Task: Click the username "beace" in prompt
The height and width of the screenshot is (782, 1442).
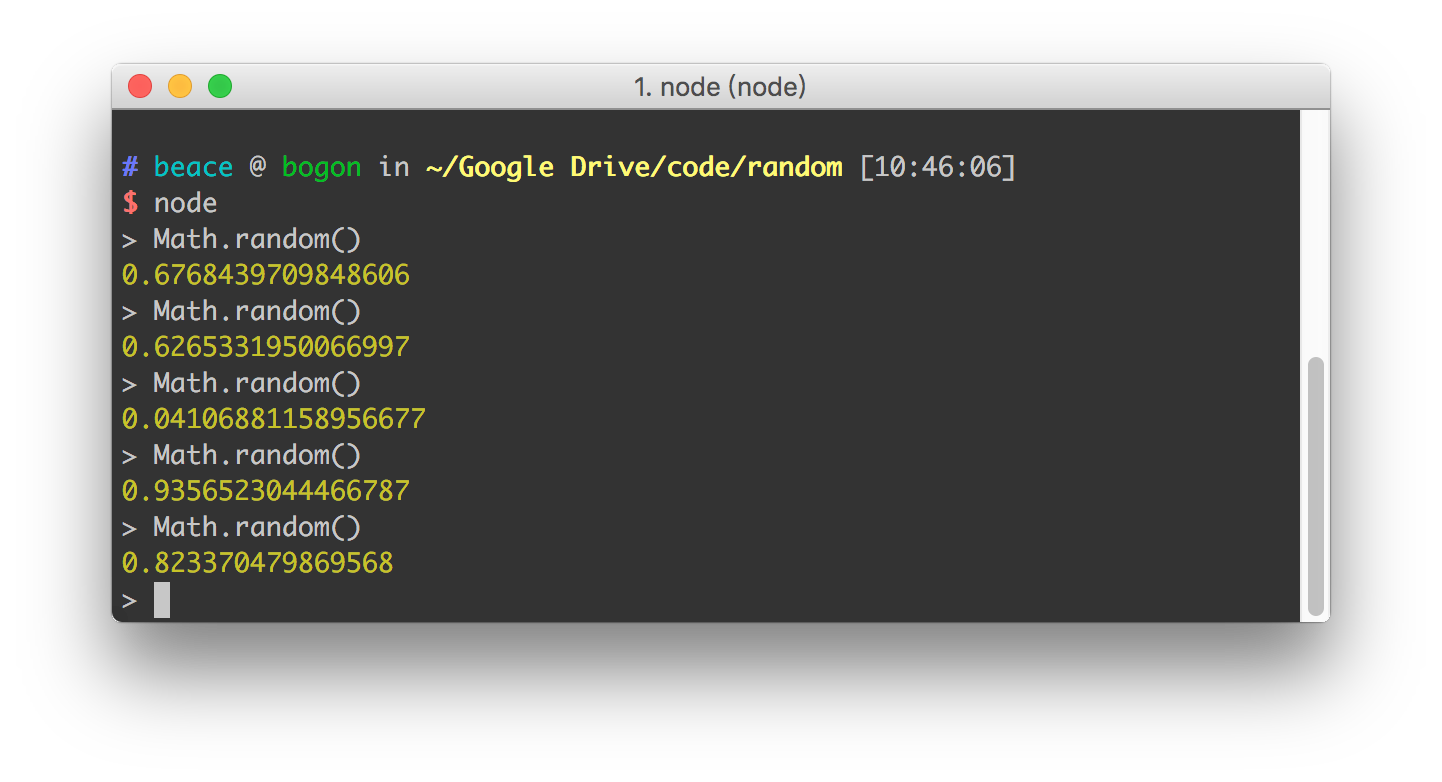Action: tap(194, 167)
